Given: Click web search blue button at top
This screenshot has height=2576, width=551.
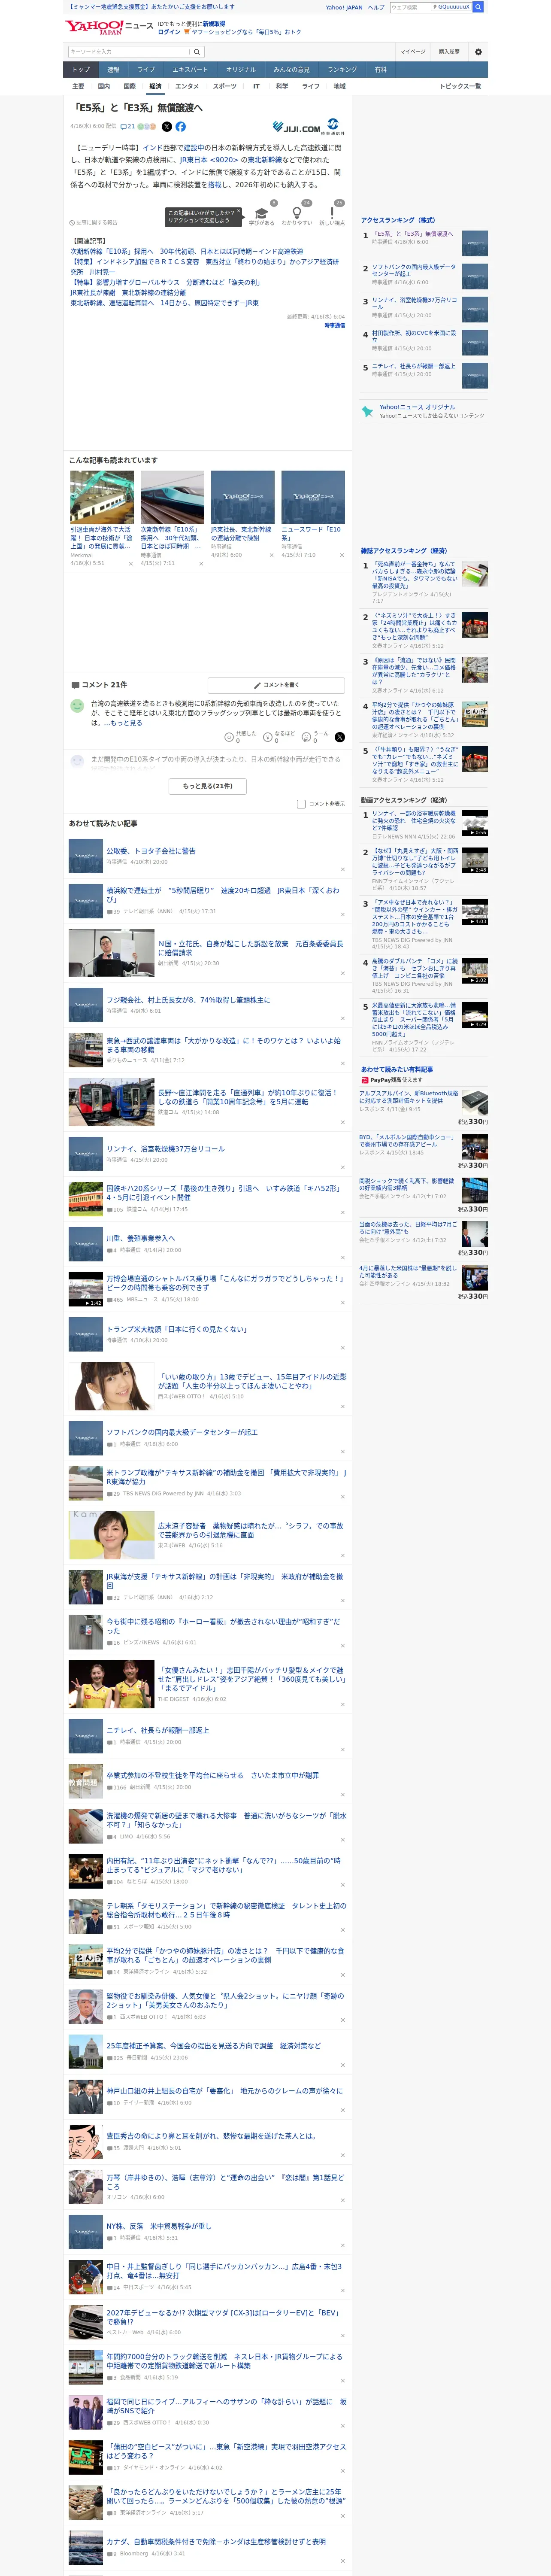Looking at the screenshot, I should (x=478, y=7).
